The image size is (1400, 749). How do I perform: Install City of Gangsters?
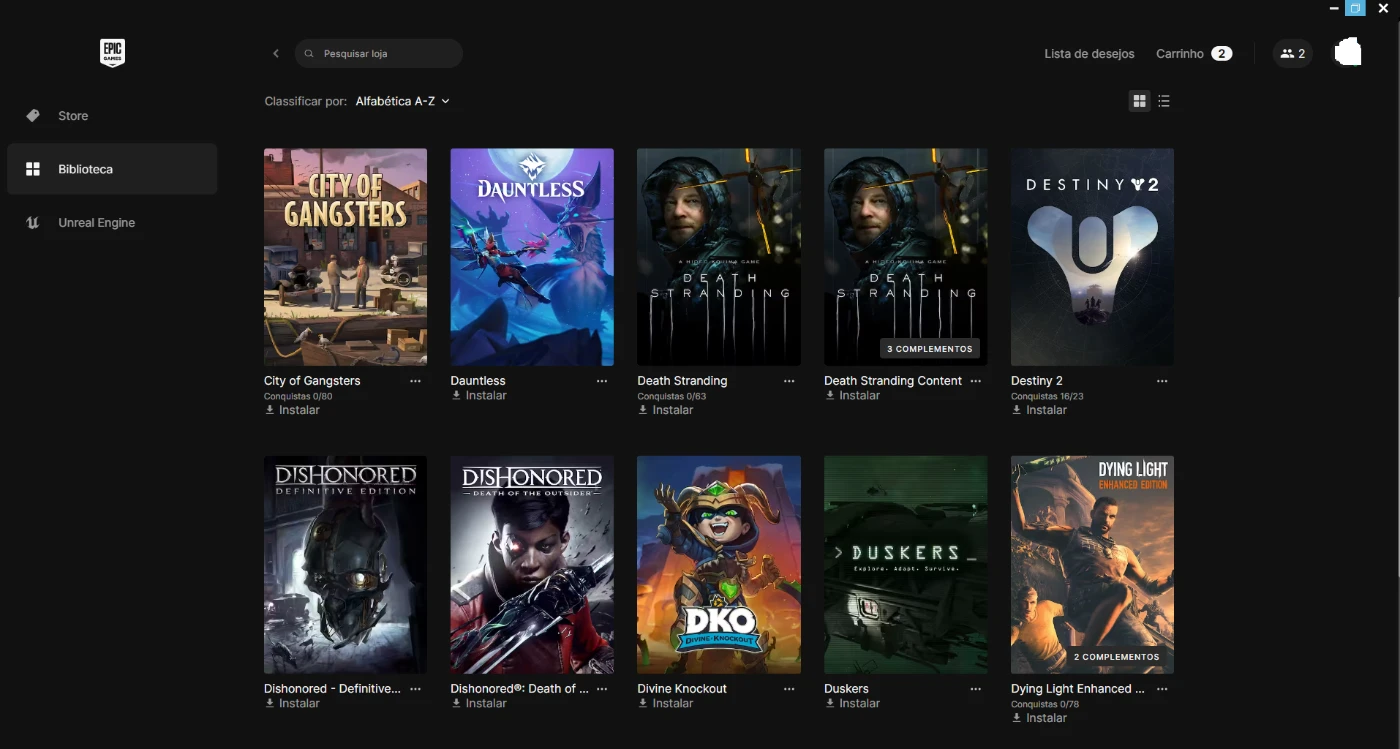click(292, 410)
